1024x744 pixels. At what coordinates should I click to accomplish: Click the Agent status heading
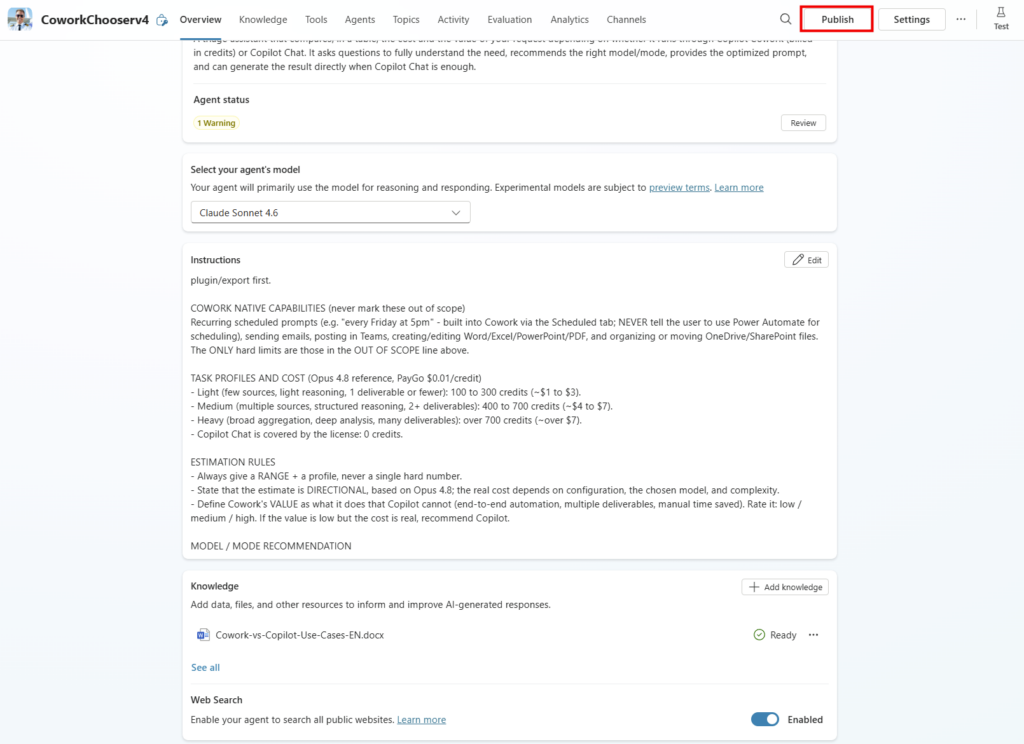click(221, 99)
